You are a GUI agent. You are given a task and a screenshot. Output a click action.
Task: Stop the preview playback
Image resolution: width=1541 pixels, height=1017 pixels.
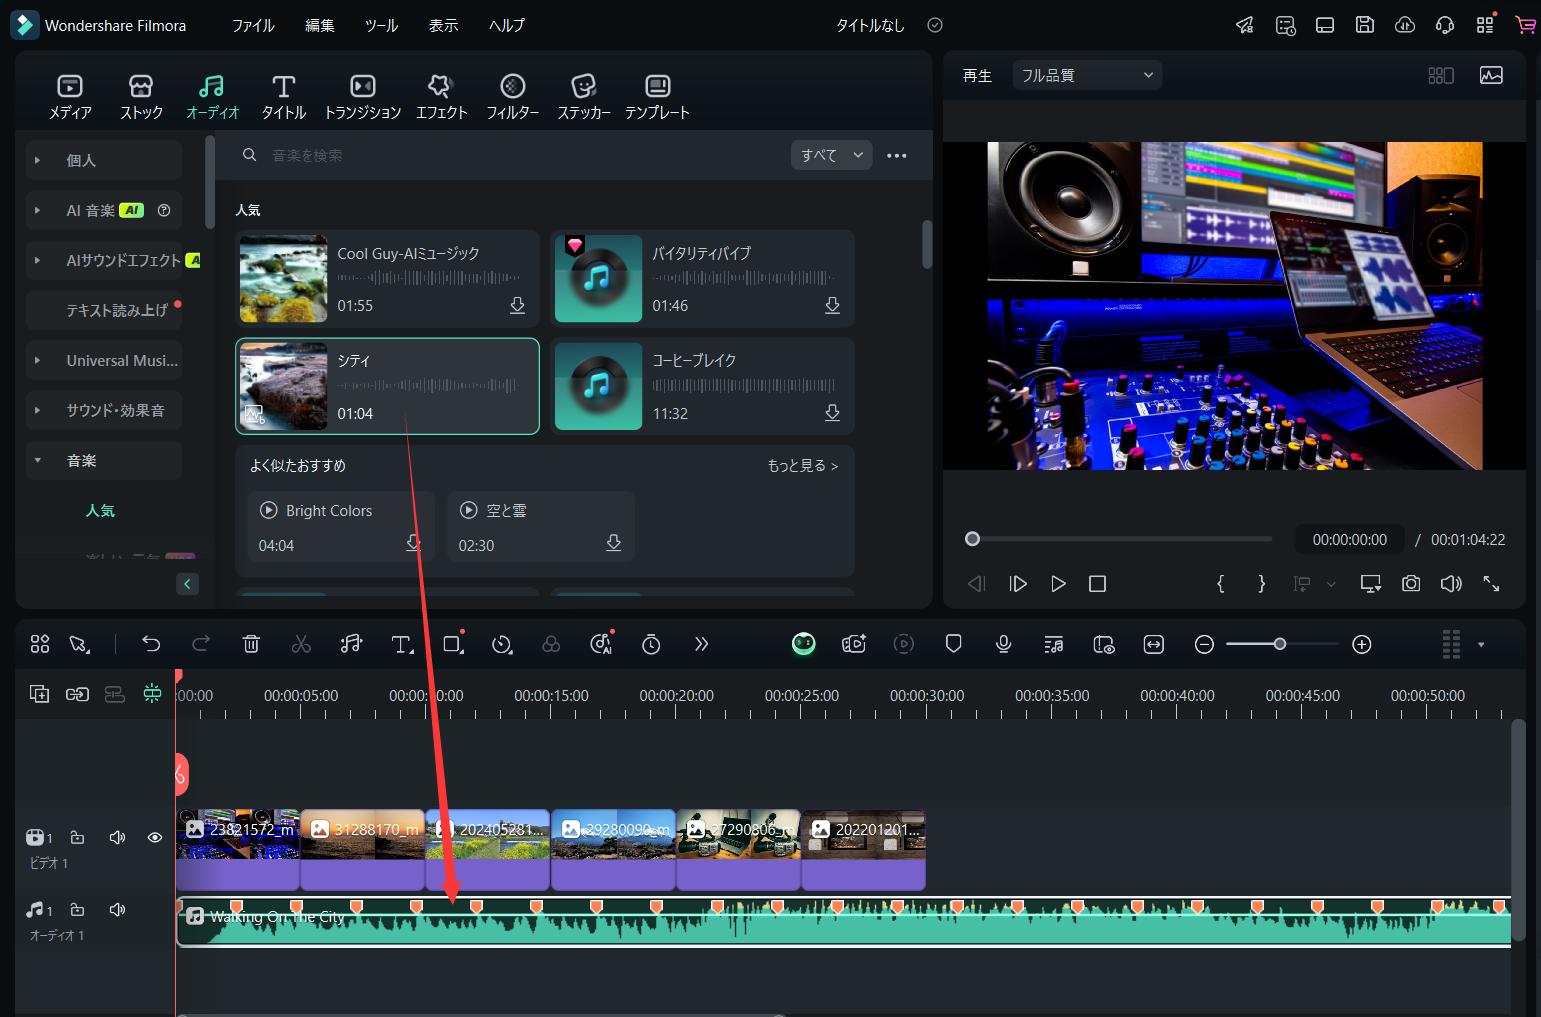tap(1097, 584)
